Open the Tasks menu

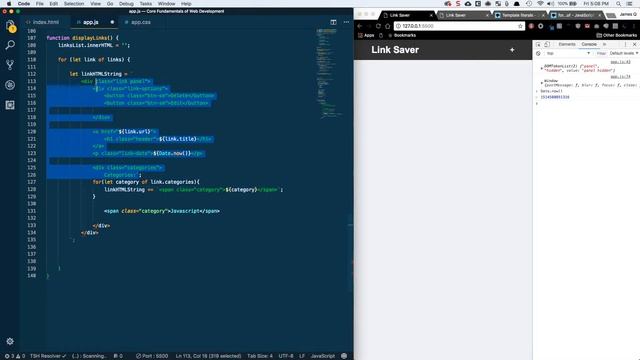click(x=146, y=4)
